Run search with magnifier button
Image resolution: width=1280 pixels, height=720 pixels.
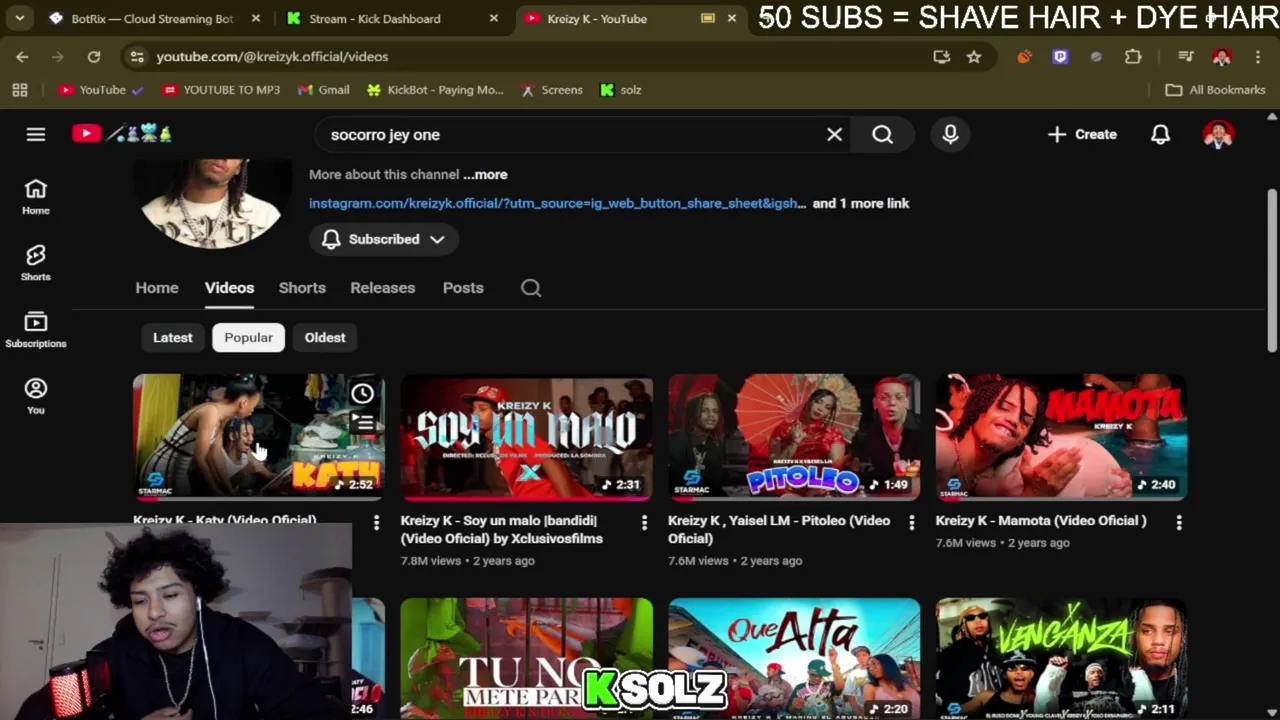click(882, 134)
